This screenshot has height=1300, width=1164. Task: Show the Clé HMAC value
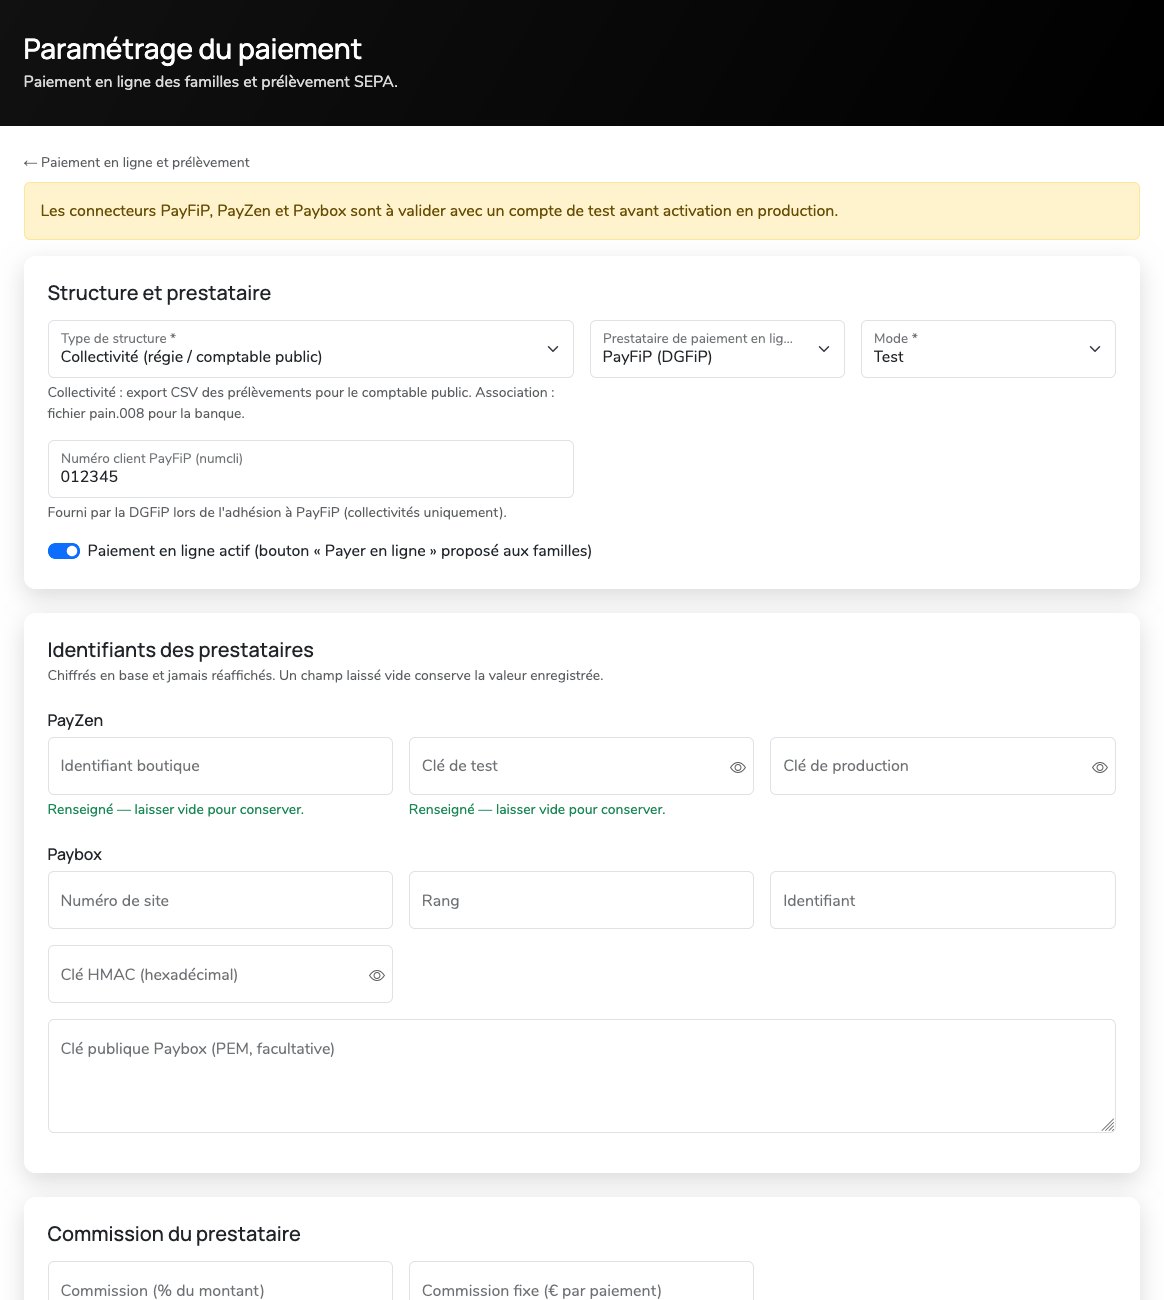(x=376, y=975)
